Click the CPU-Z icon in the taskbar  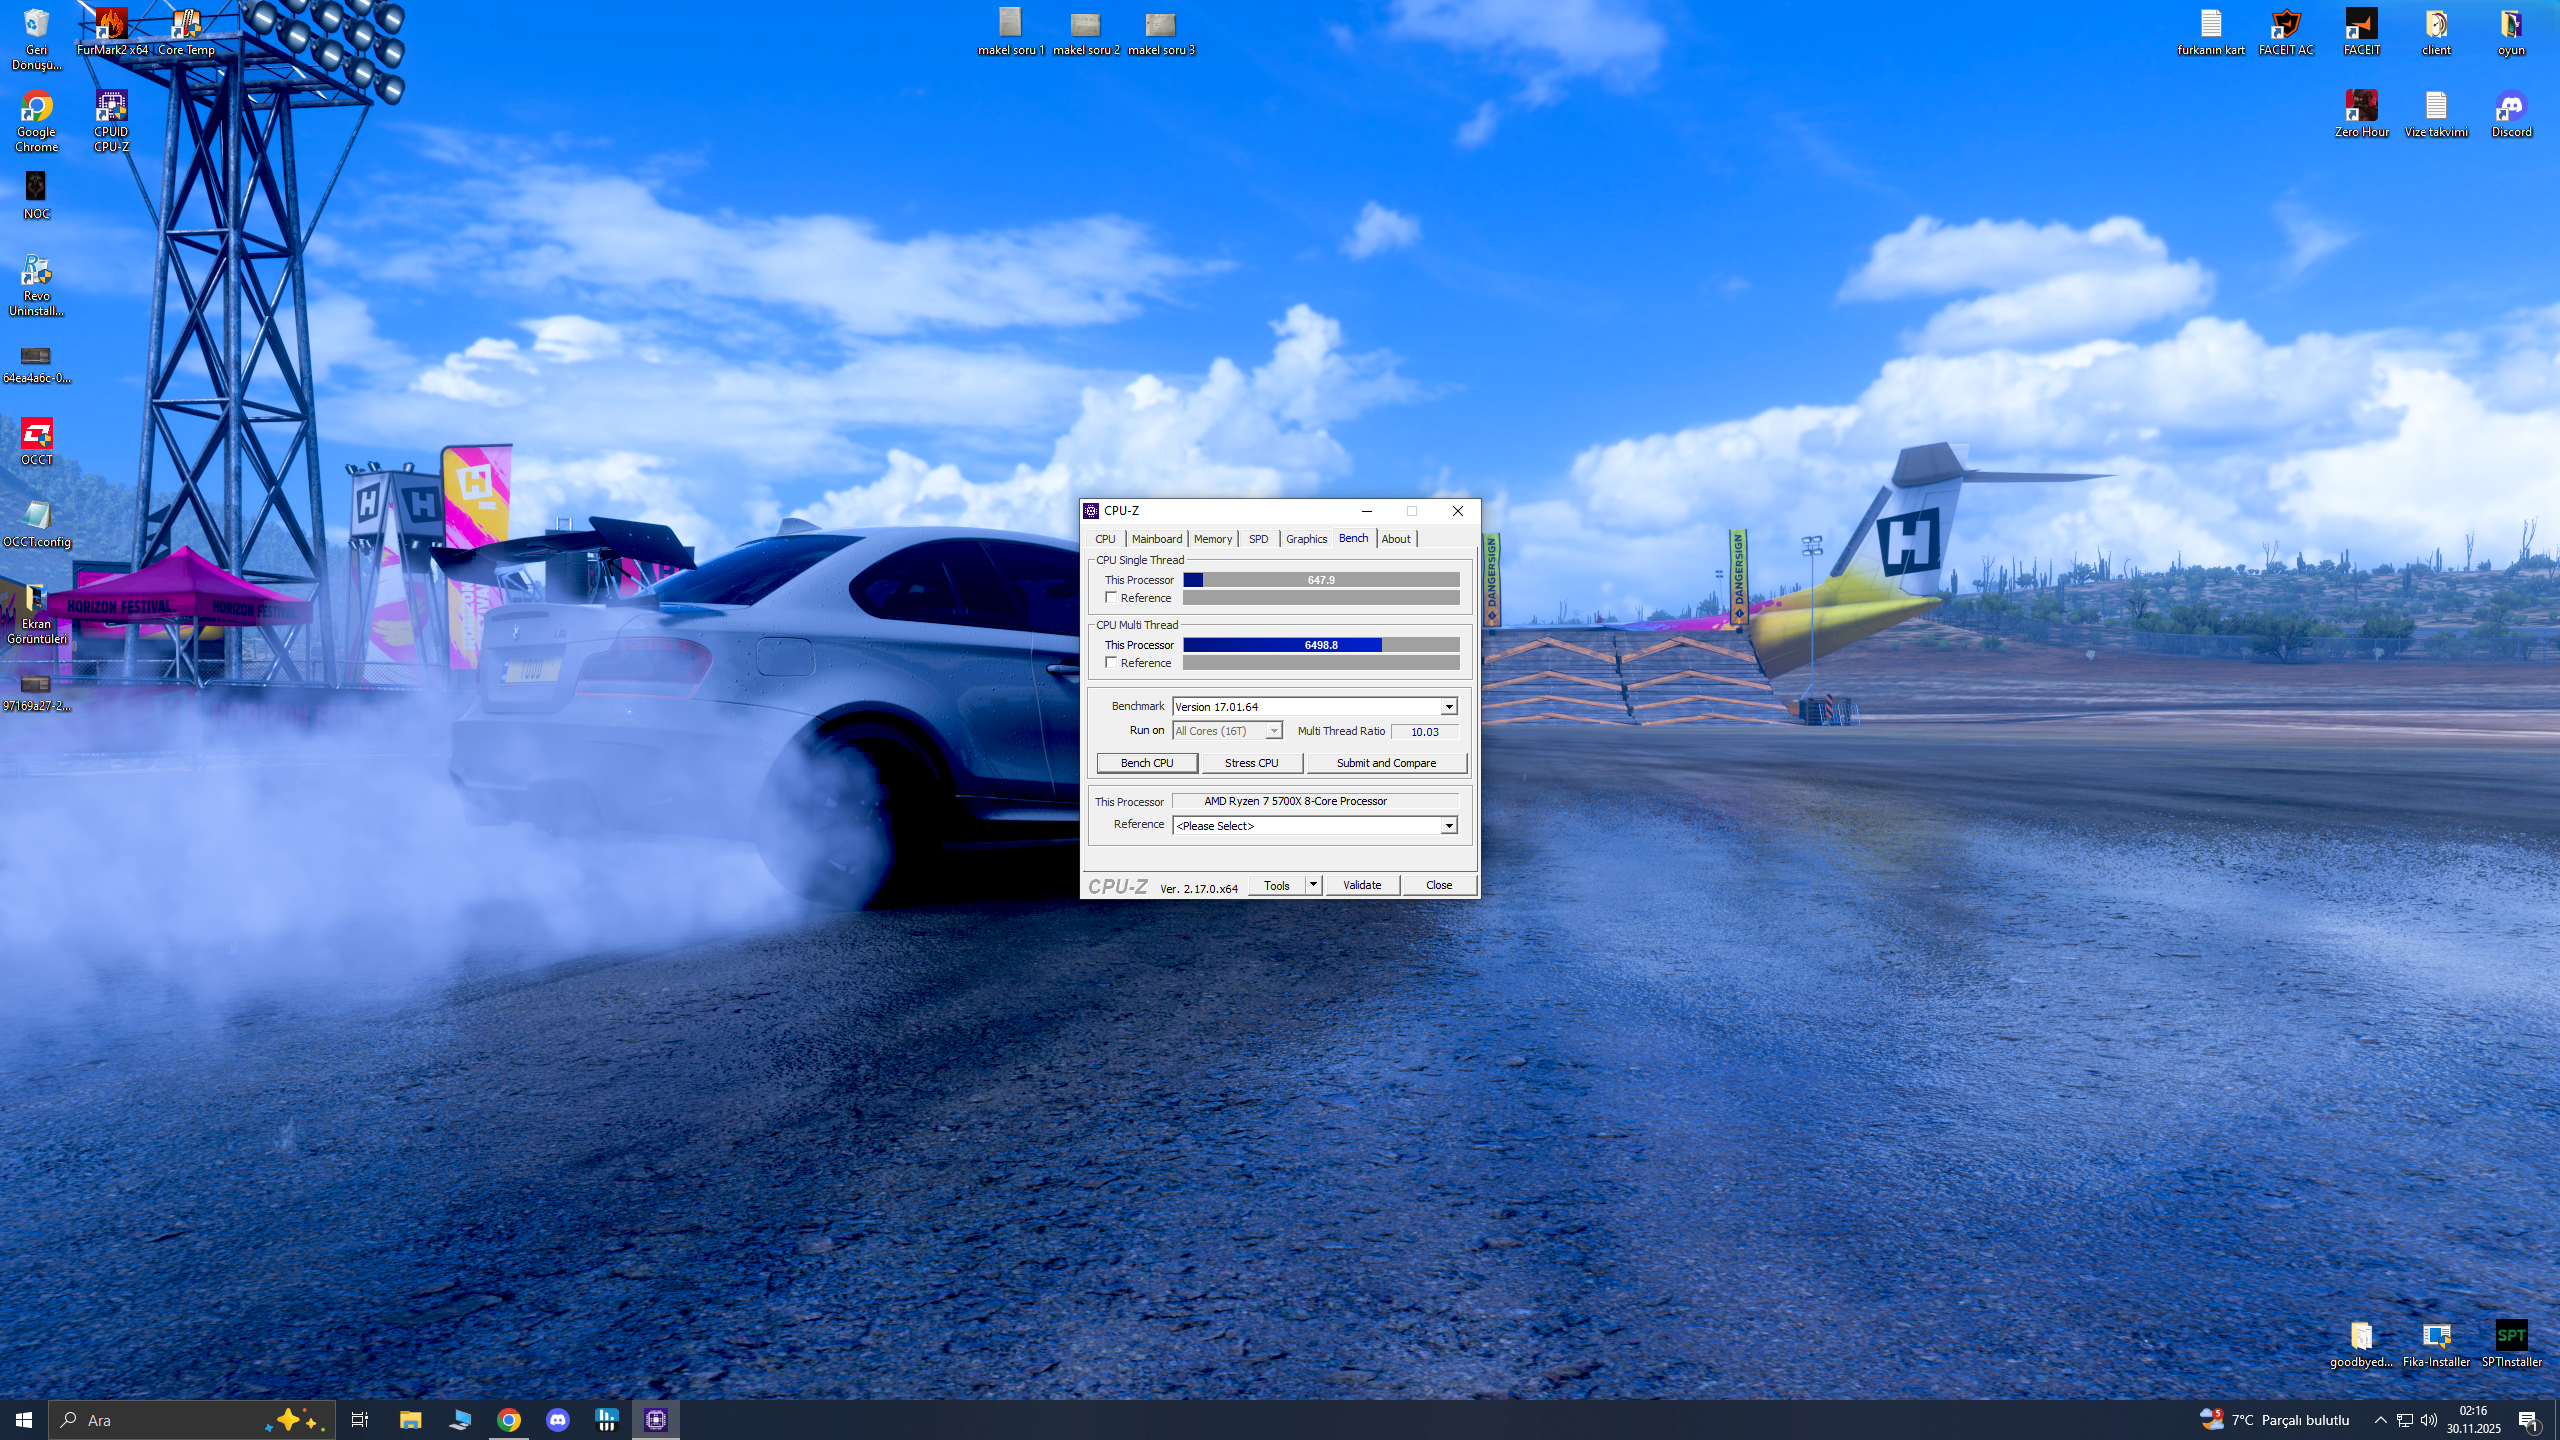[656, 1419]
